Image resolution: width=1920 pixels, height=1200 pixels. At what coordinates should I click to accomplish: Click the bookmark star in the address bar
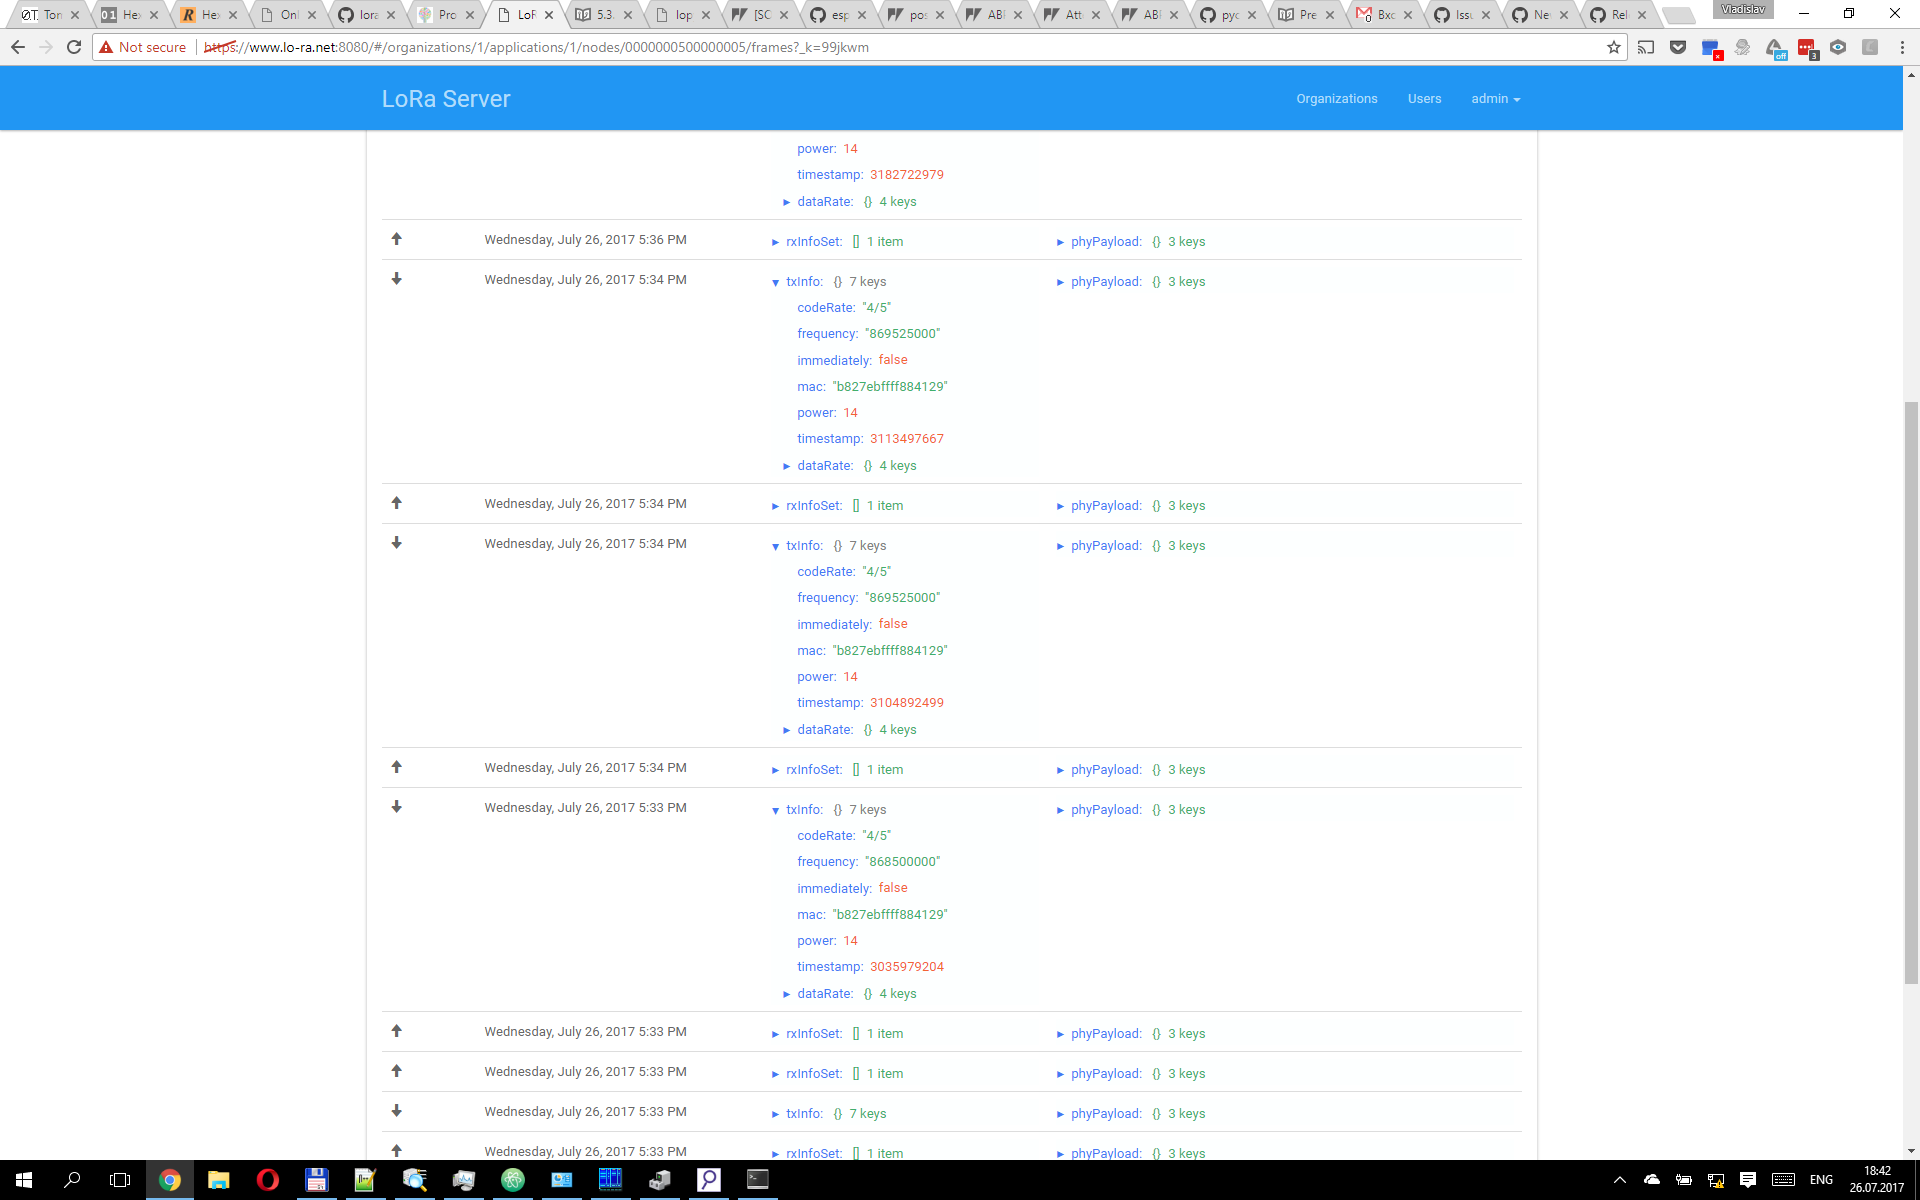pyautogui.click(x=1612, y=47)
